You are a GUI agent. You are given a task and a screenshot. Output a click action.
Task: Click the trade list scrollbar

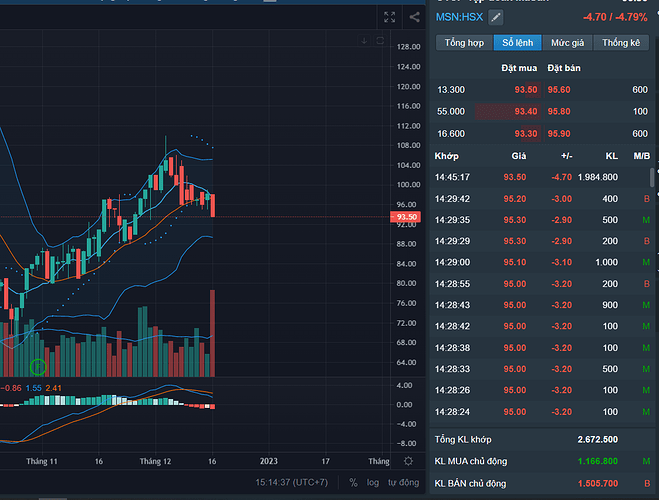pyautogui.click(x=653, y=177)
